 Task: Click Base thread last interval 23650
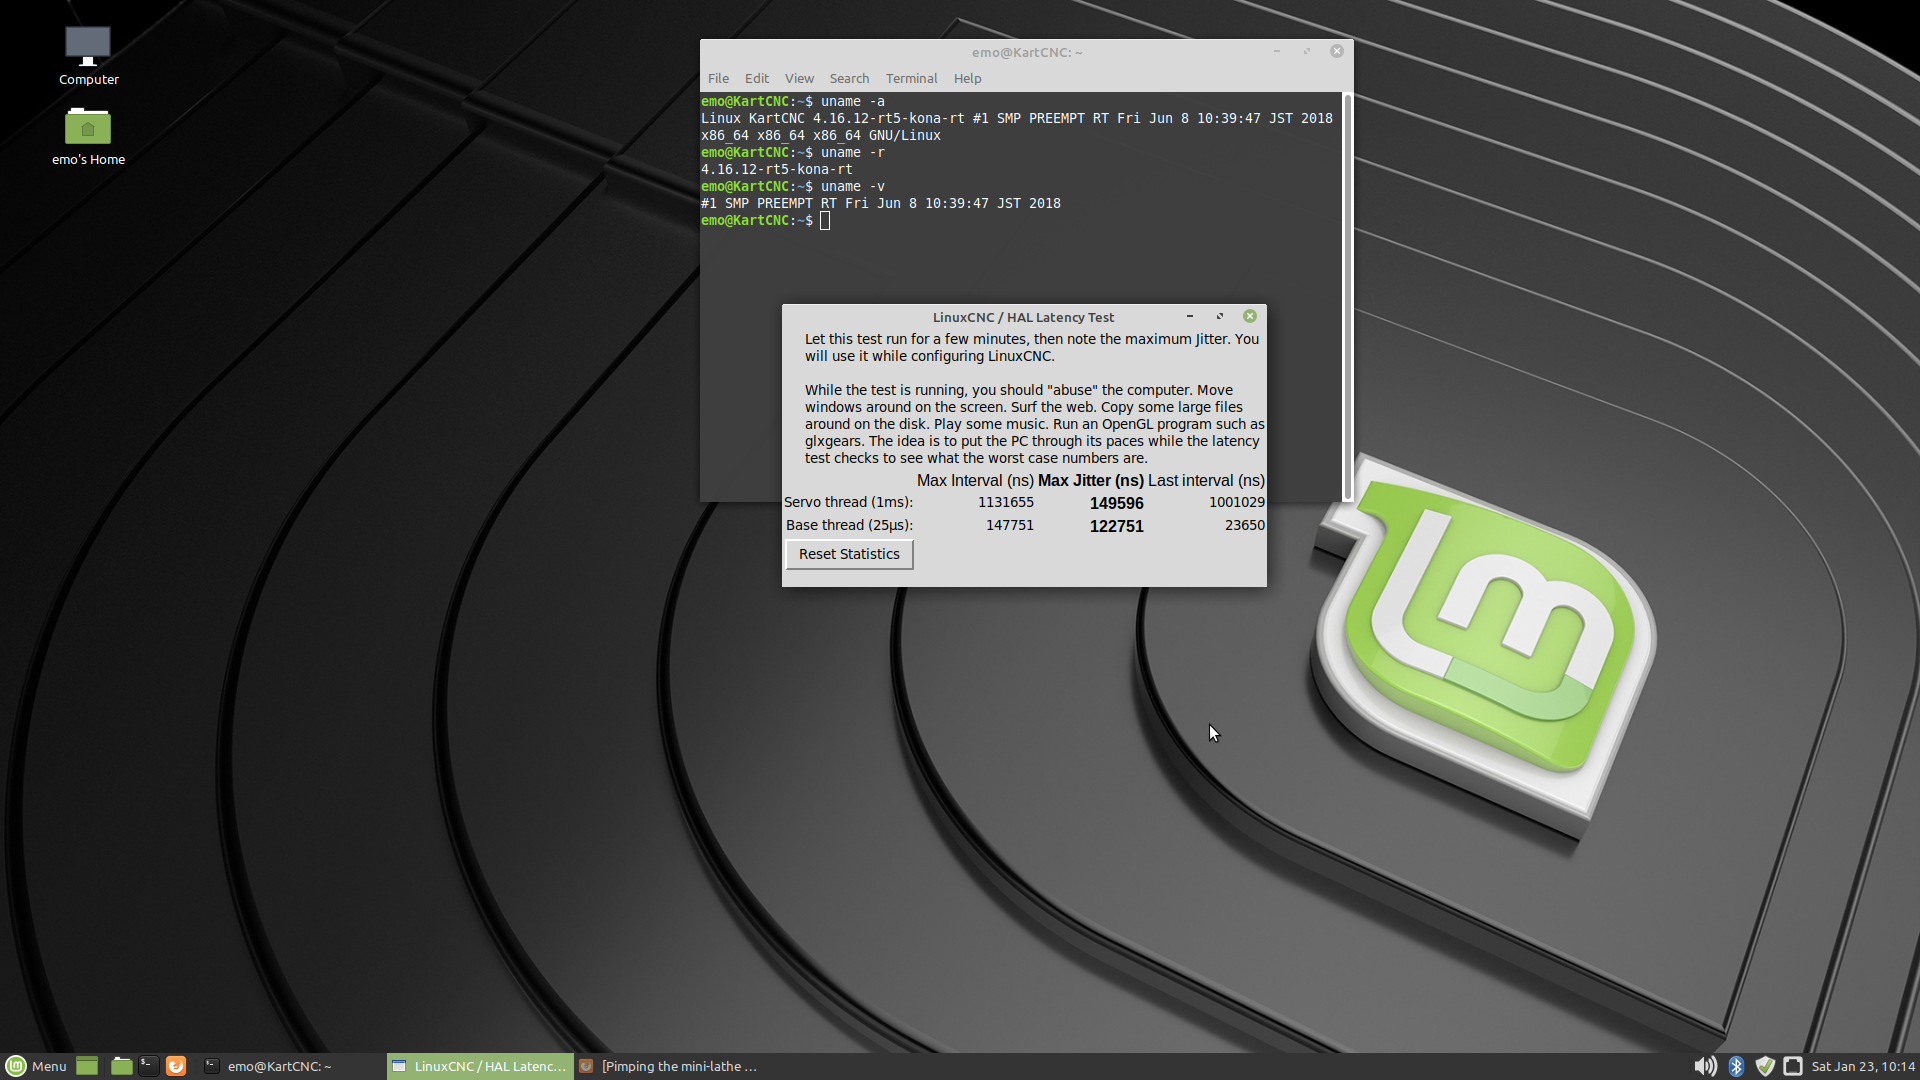(x=1245, y=525)
